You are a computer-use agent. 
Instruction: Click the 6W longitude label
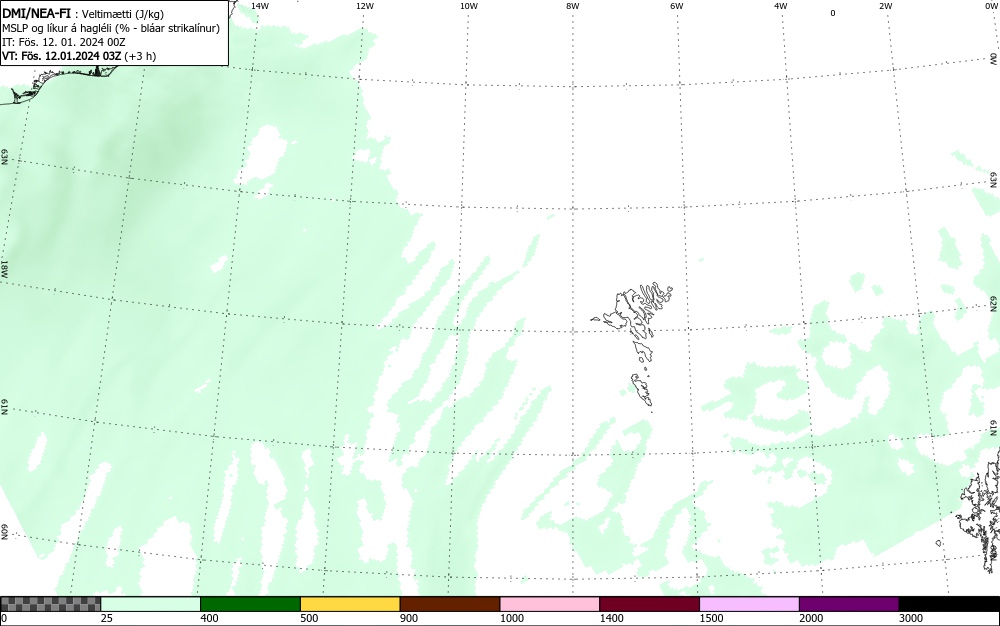coord(677,6)
